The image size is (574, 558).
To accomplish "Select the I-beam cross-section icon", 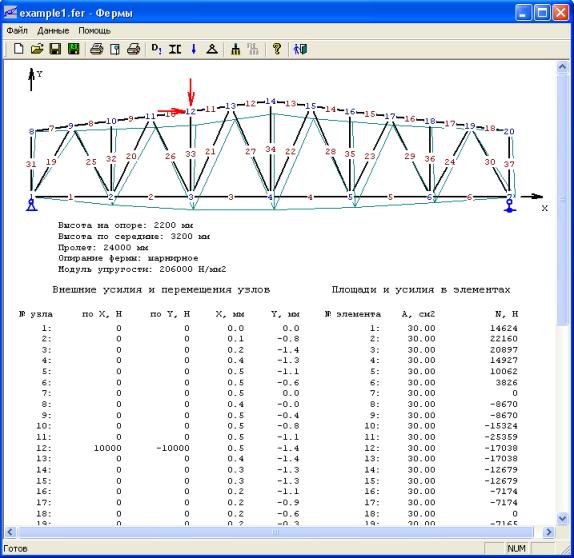I will [175, 49].
